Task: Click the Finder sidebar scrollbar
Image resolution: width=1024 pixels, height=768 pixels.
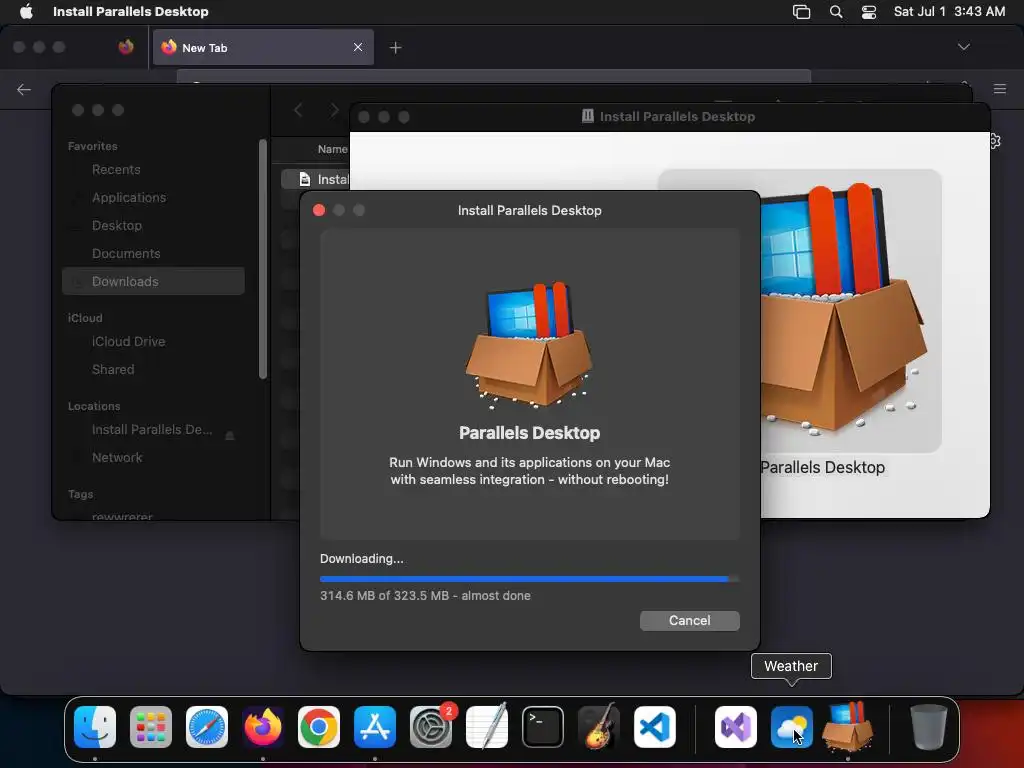Action: click(263, 259)
